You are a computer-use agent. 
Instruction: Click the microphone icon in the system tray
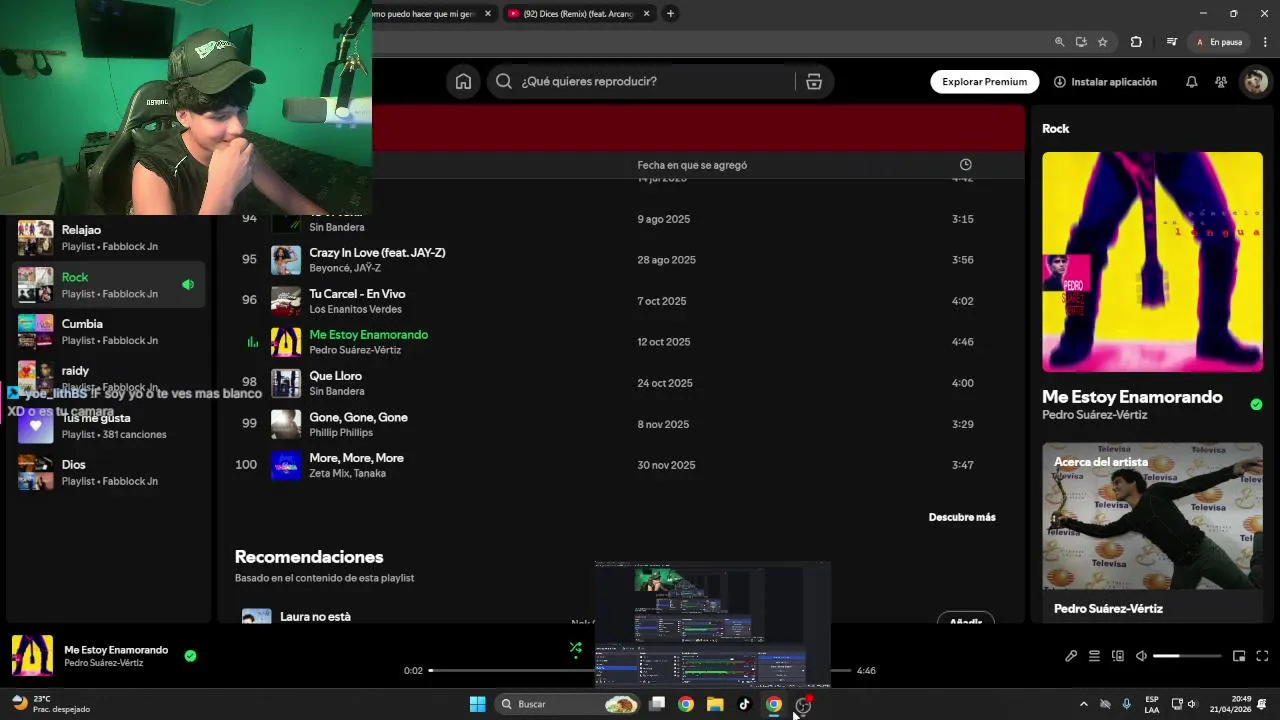pyautogui.click(x=1127, y=704)
